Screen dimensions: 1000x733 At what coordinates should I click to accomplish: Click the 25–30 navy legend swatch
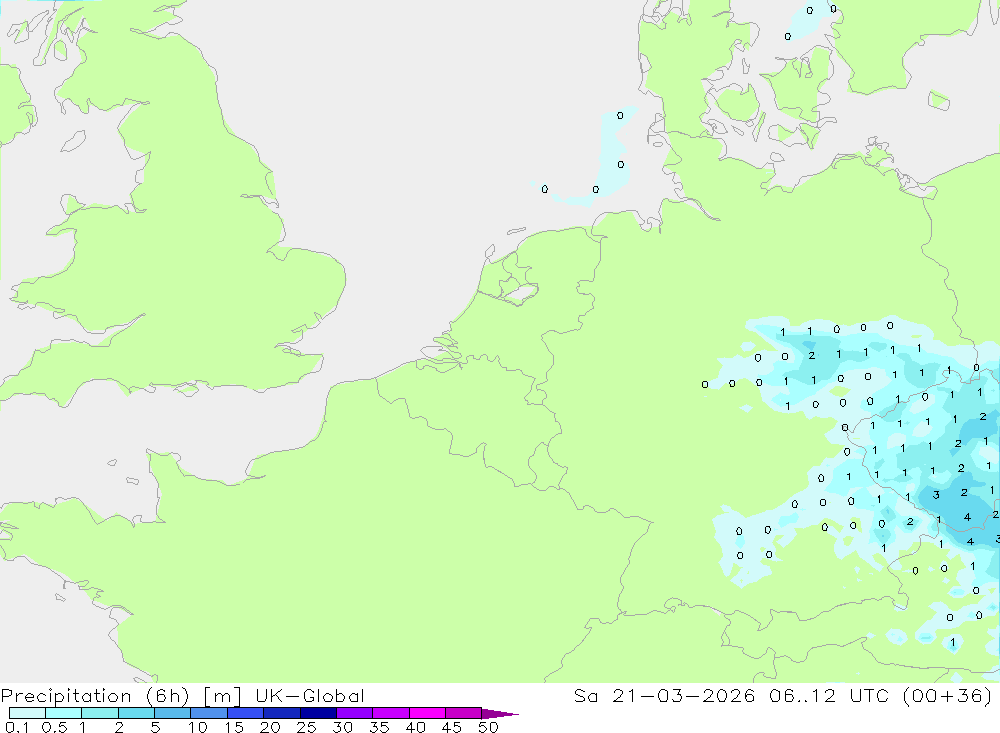[x=318, y=713]
